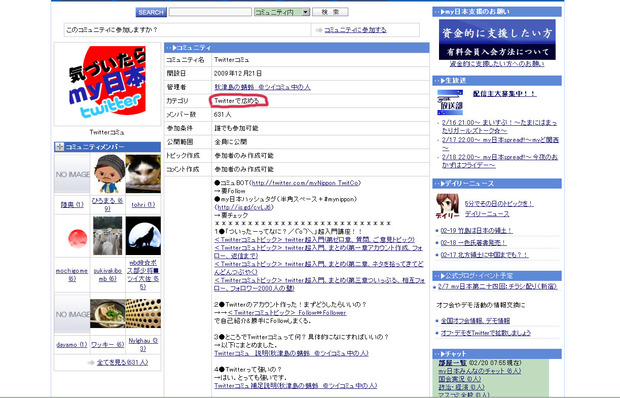This screenshot has height=398, width=620.
Task: Open 02-18 news headline link
Action: (x=473, y=243)
